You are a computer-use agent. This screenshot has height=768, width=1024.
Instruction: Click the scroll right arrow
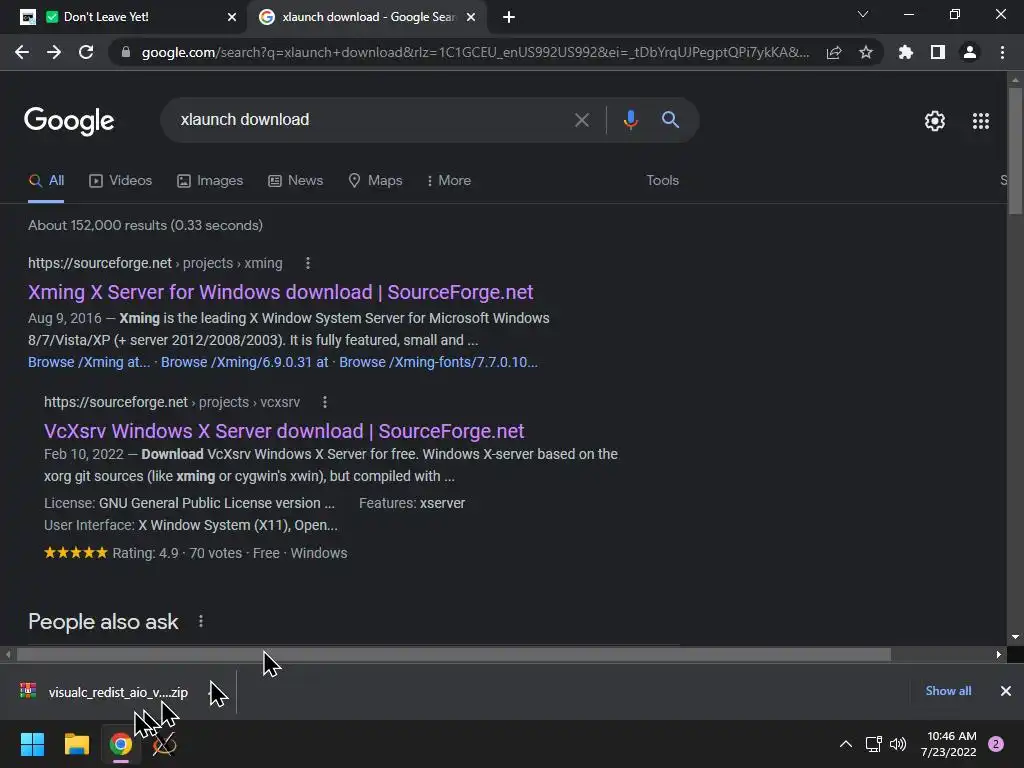tap(999, 654)
